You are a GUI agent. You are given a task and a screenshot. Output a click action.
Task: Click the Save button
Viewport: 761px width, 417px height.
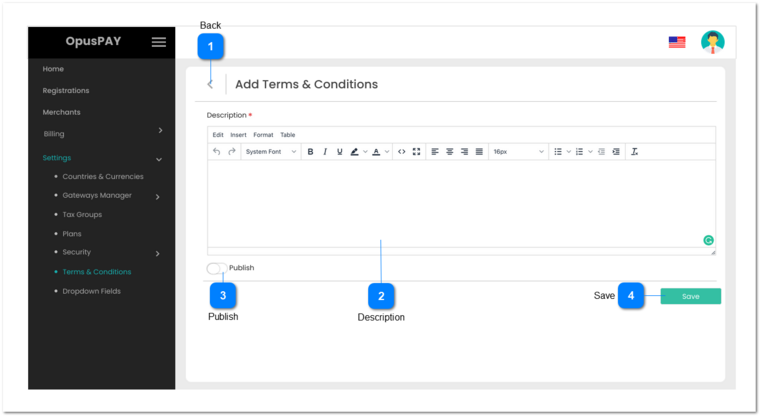(x=691, y=296)
